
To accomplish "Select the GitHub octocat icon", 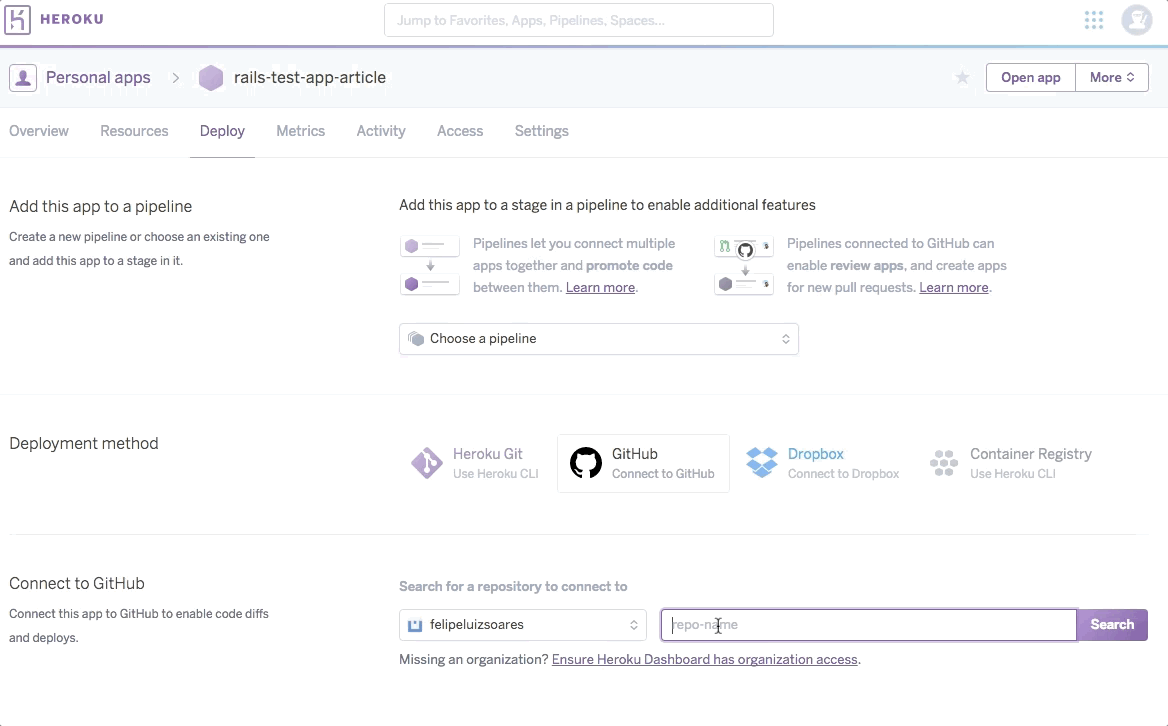I will click(x=585, y=463).
